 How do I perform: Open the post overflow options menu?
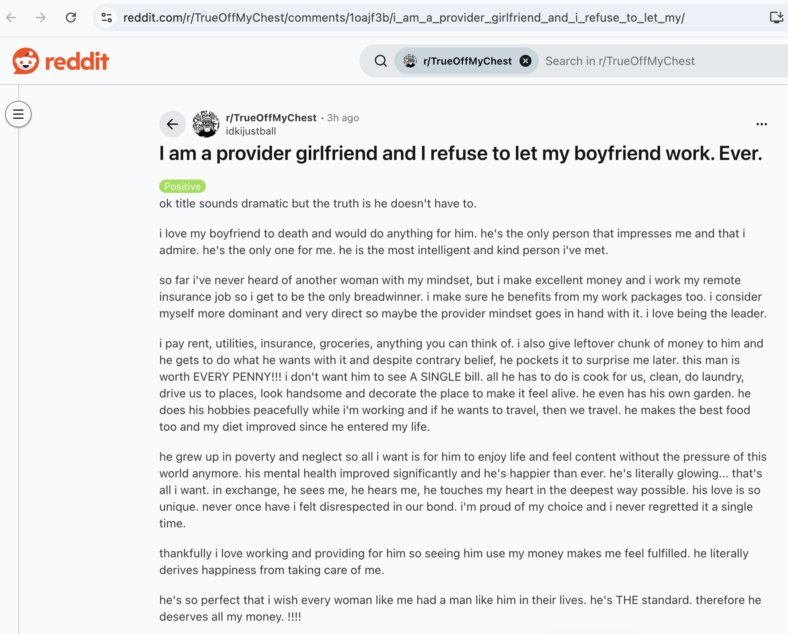[x=761, y=124]
